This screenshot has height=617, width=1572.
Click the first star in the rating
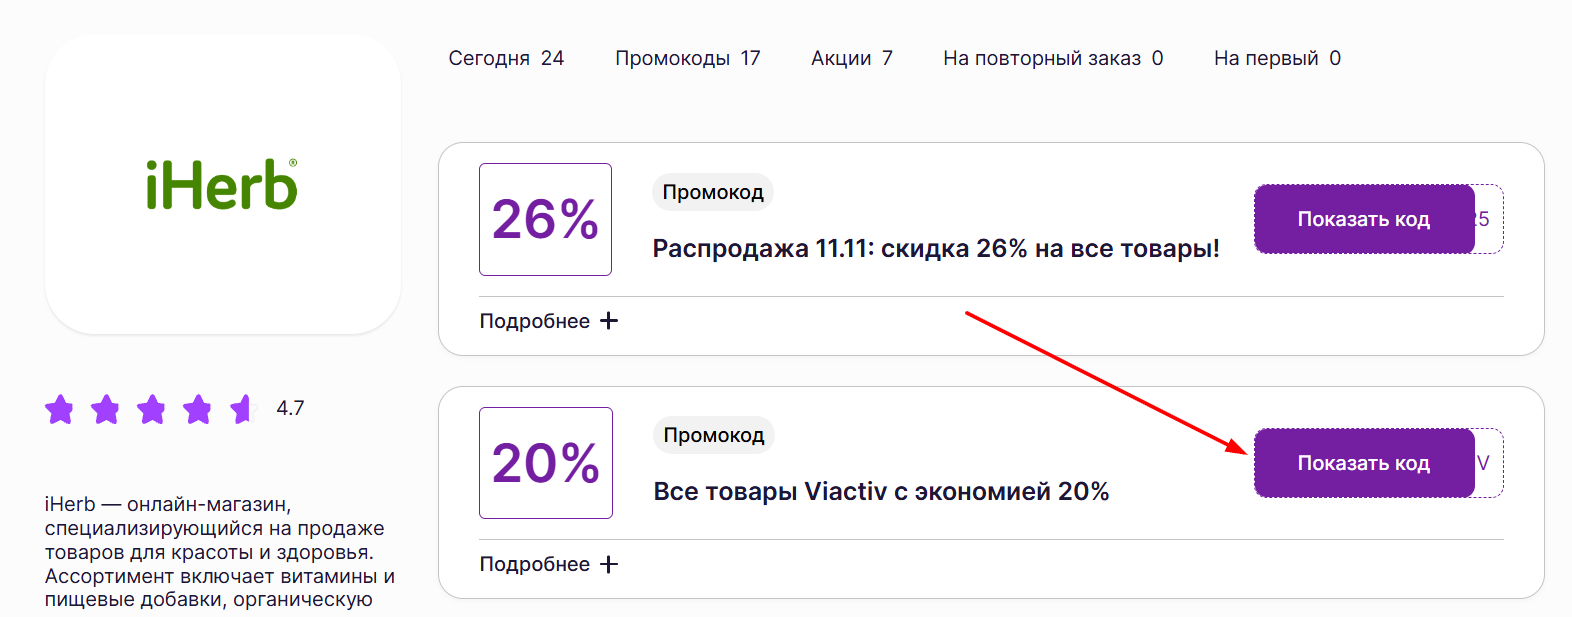pos(59,408)
